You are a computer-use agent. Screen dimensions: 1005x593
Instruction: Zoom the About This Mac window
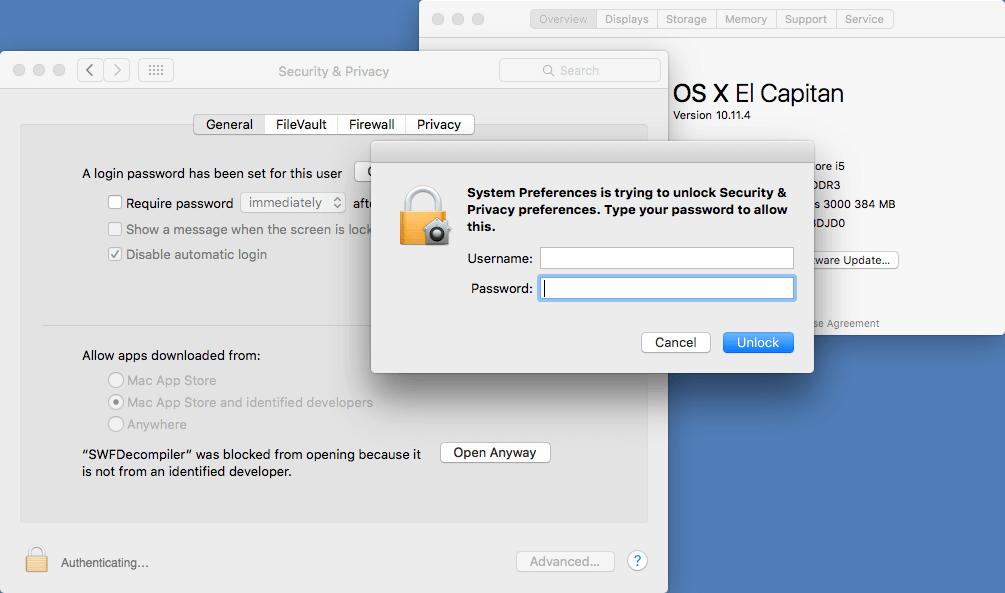click(478, 19)
